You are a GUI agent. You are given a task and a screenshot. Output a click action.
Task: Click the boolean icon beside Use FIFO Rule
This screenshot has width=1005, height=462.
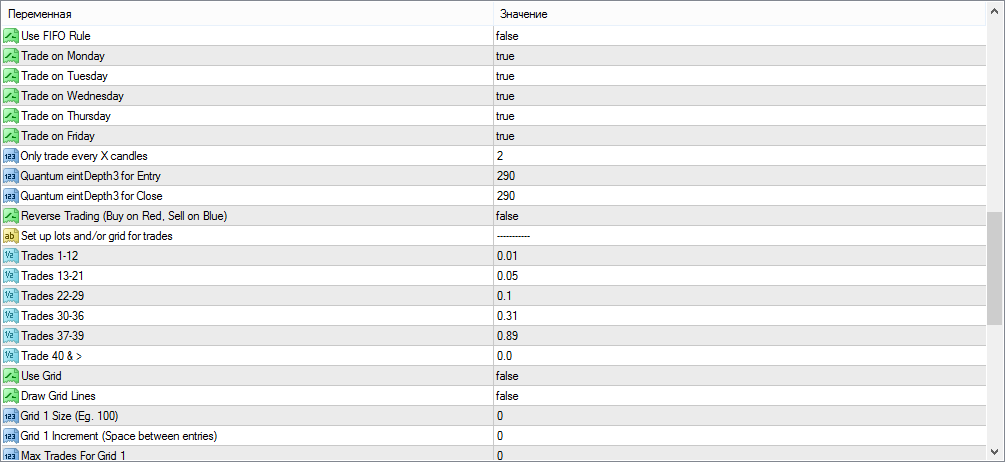(11, 36)
